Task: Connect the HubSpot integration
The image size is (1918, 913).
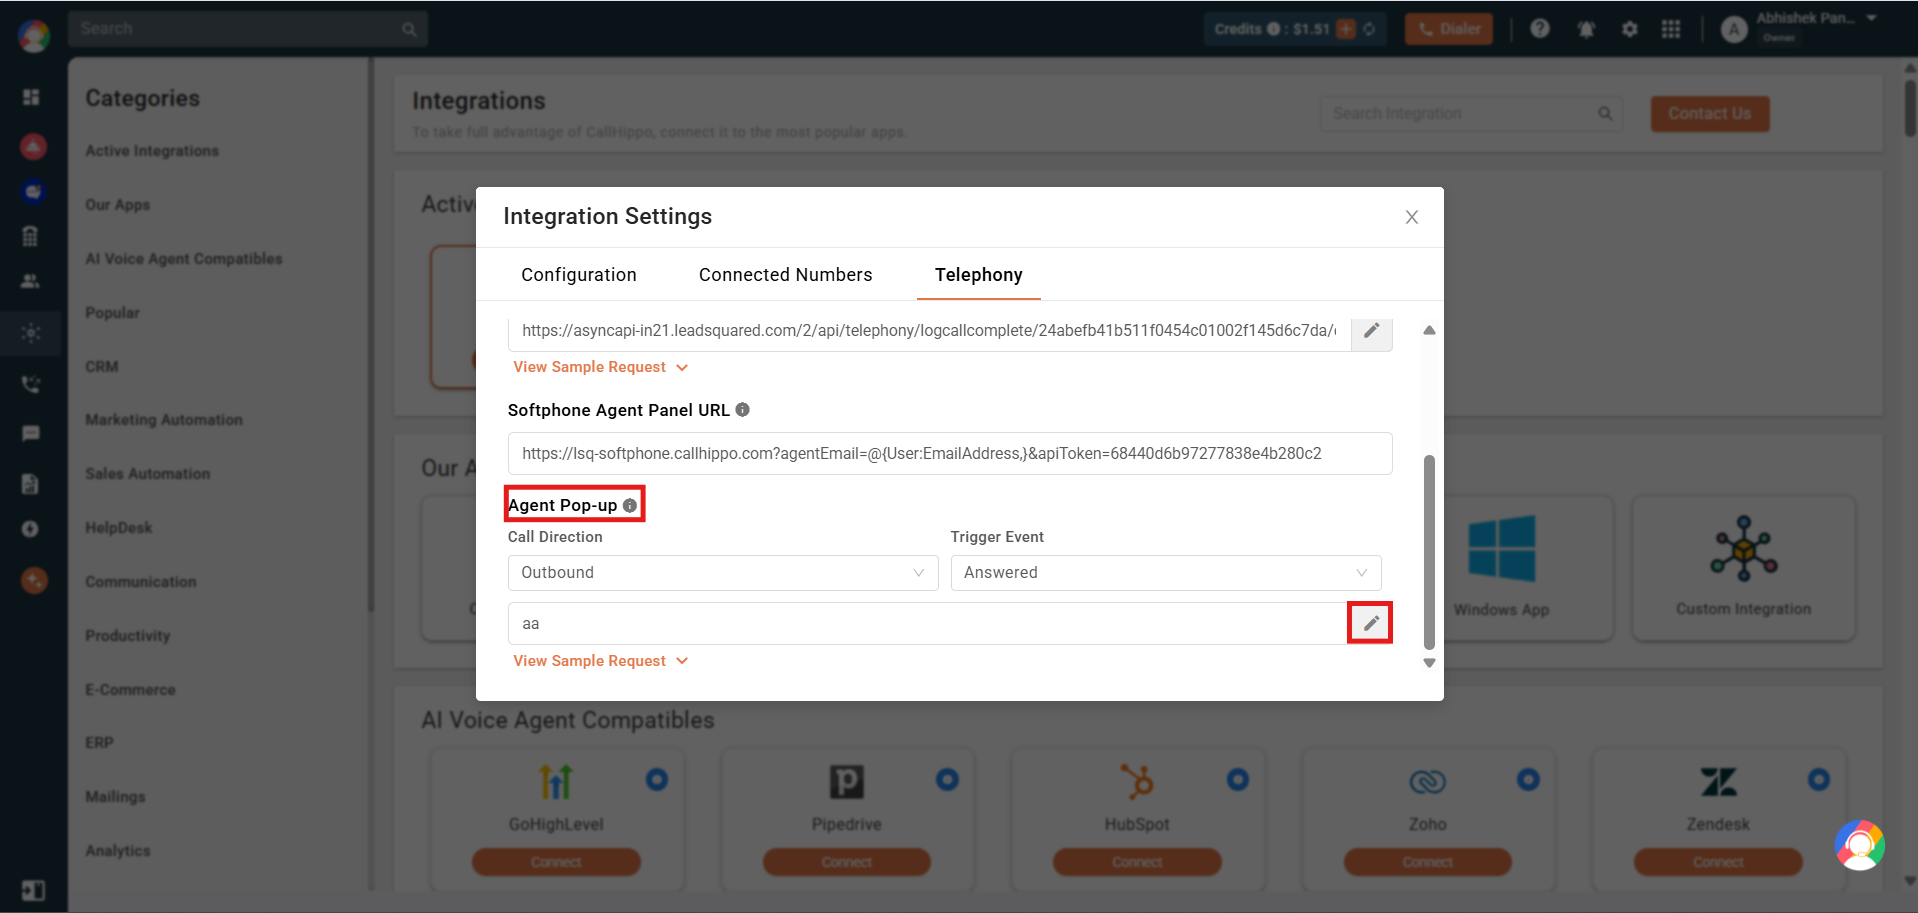Action: pos(1137,862)
